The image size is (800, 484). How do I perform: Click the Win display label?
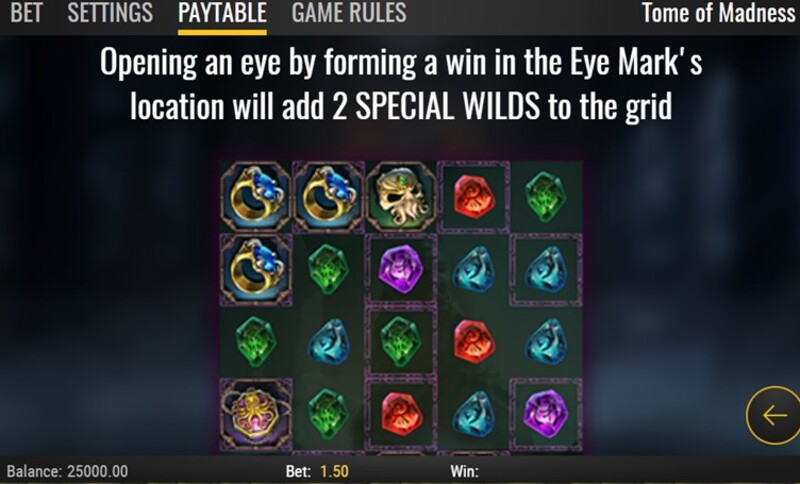tap(464, 471)
